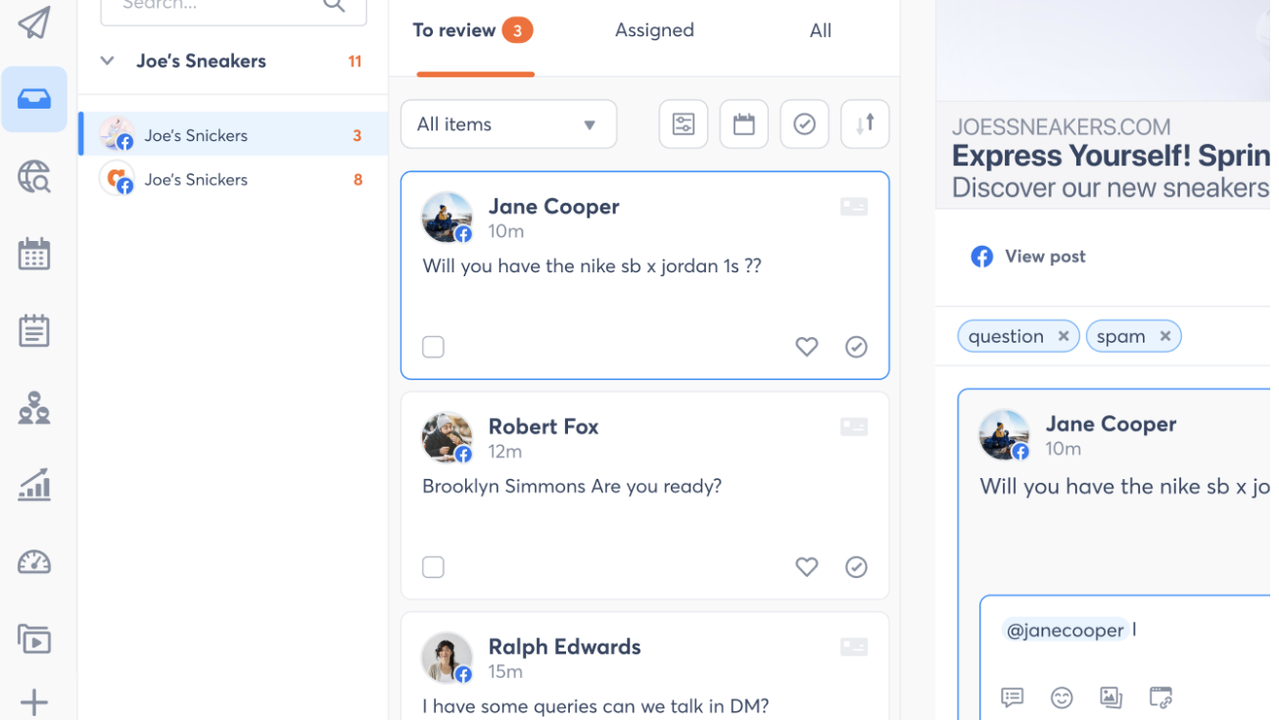This screenshot has height=720, width=1279.
Task: Open the globe search monitoring icon
Action: [34, 177]
